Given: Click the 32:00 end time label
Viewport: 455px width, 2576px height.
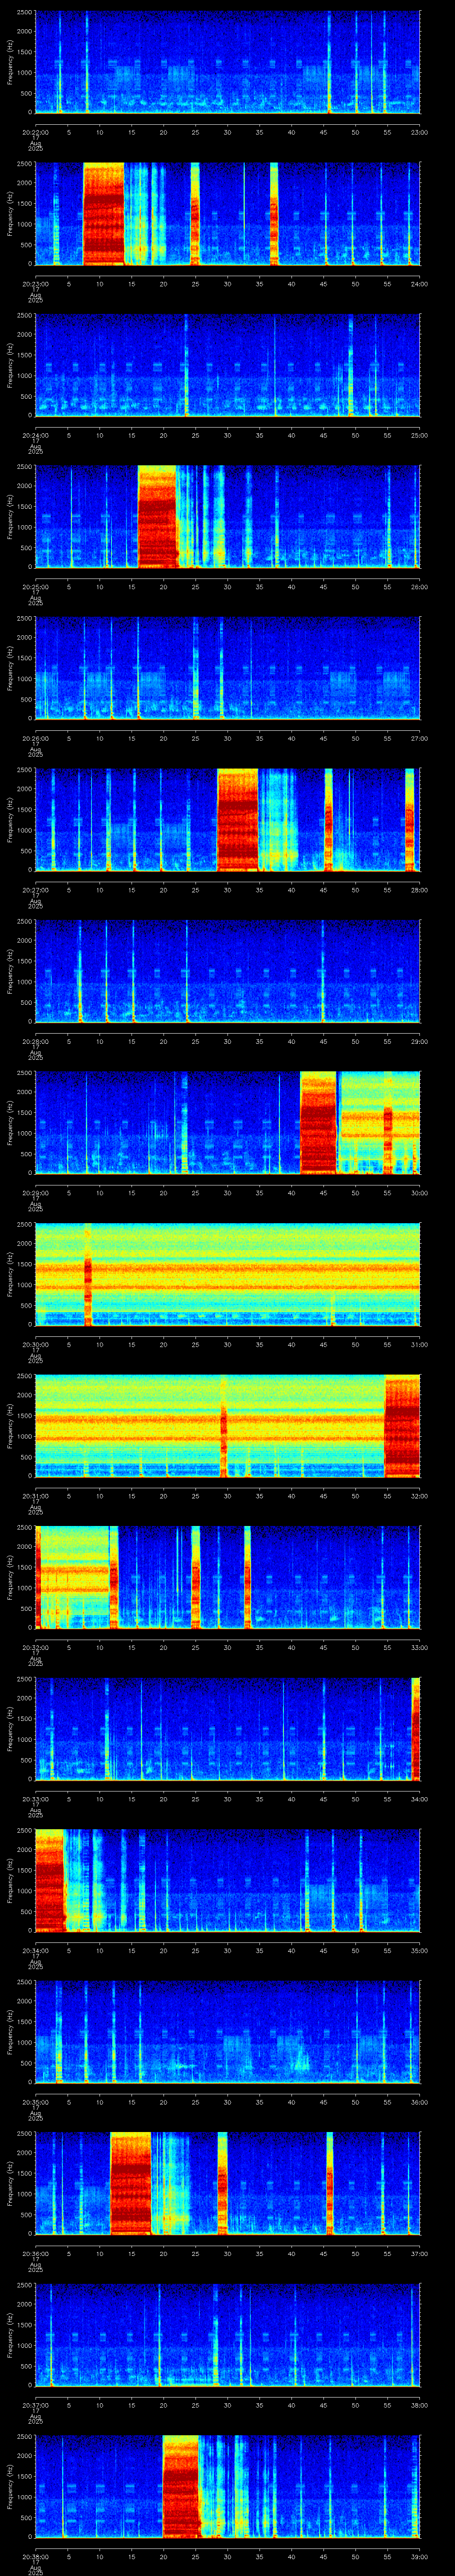Looking at the screenshot, I should click(419, 1496).
